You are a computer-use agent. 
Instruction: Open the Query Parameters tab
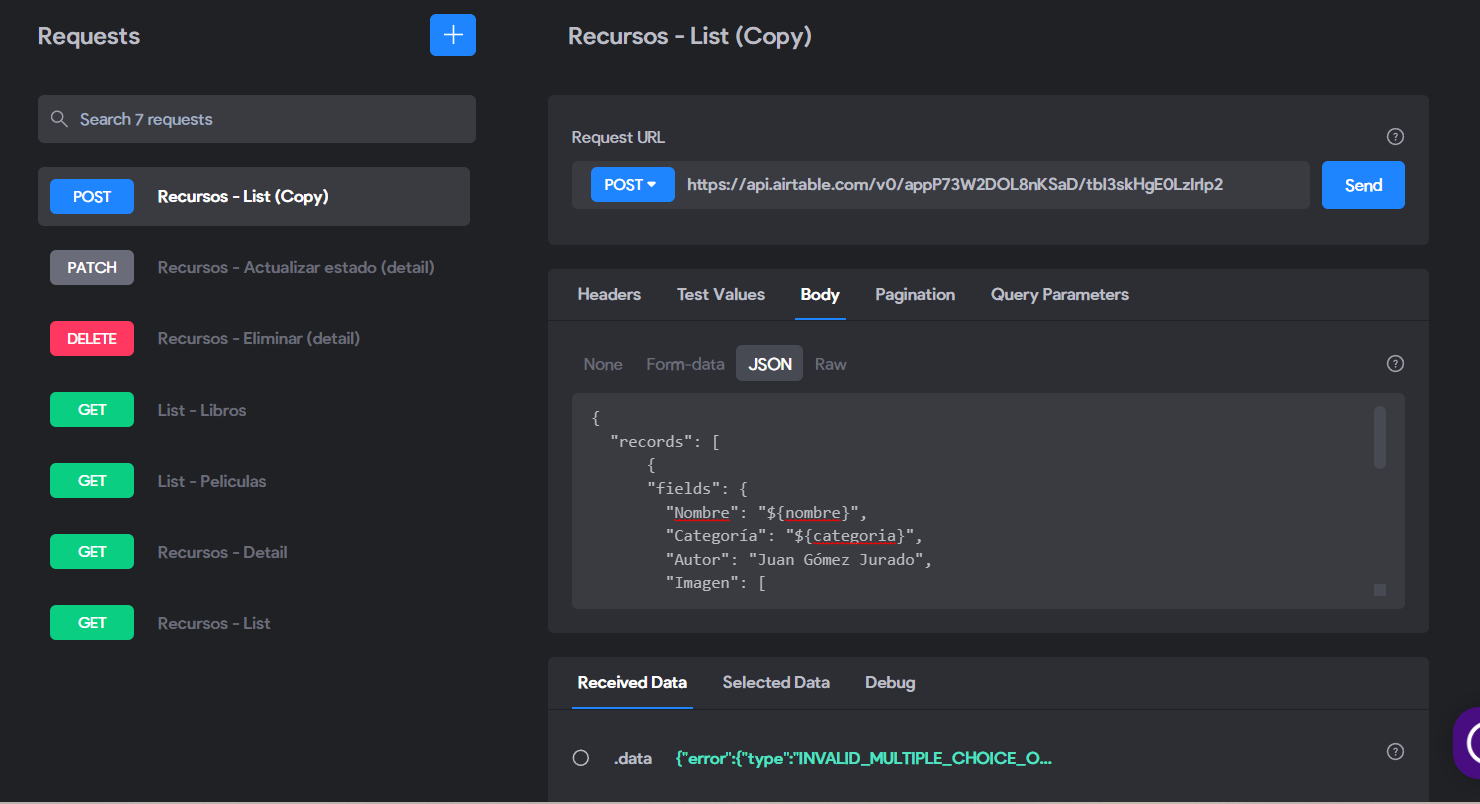1060,295
